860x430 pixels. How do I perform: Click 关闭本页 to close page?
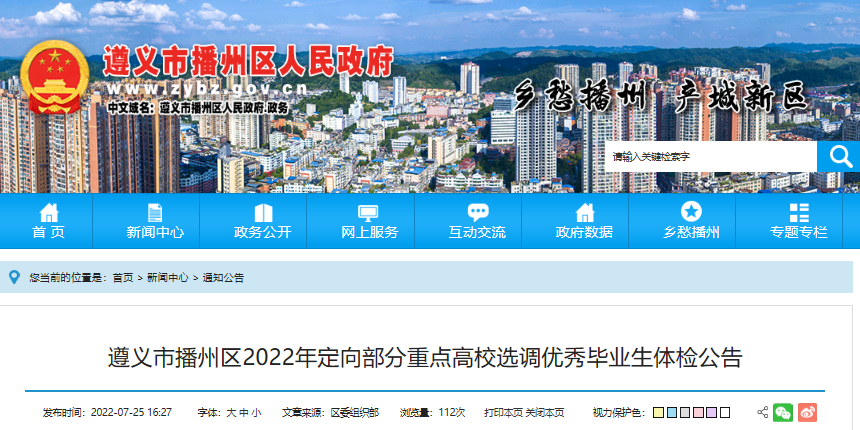point(545,412)
